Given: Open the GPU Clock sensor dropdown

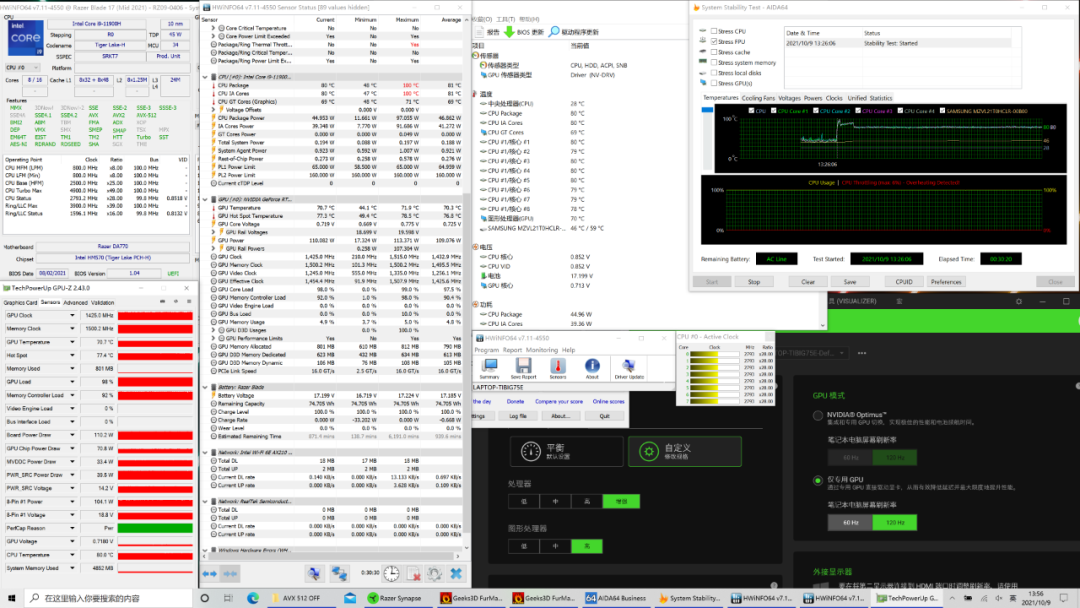Looking at the screenshot, I should pos(72,315).
